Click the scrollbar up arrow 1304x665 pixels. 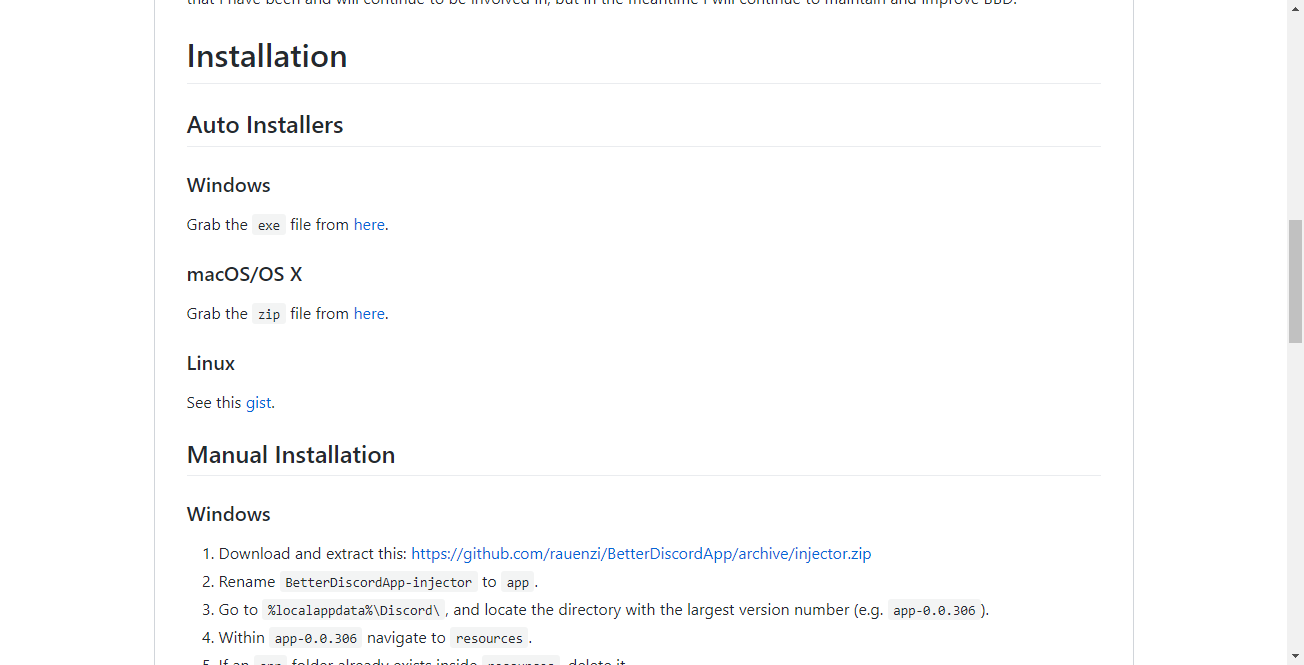tap(1295, 8)
